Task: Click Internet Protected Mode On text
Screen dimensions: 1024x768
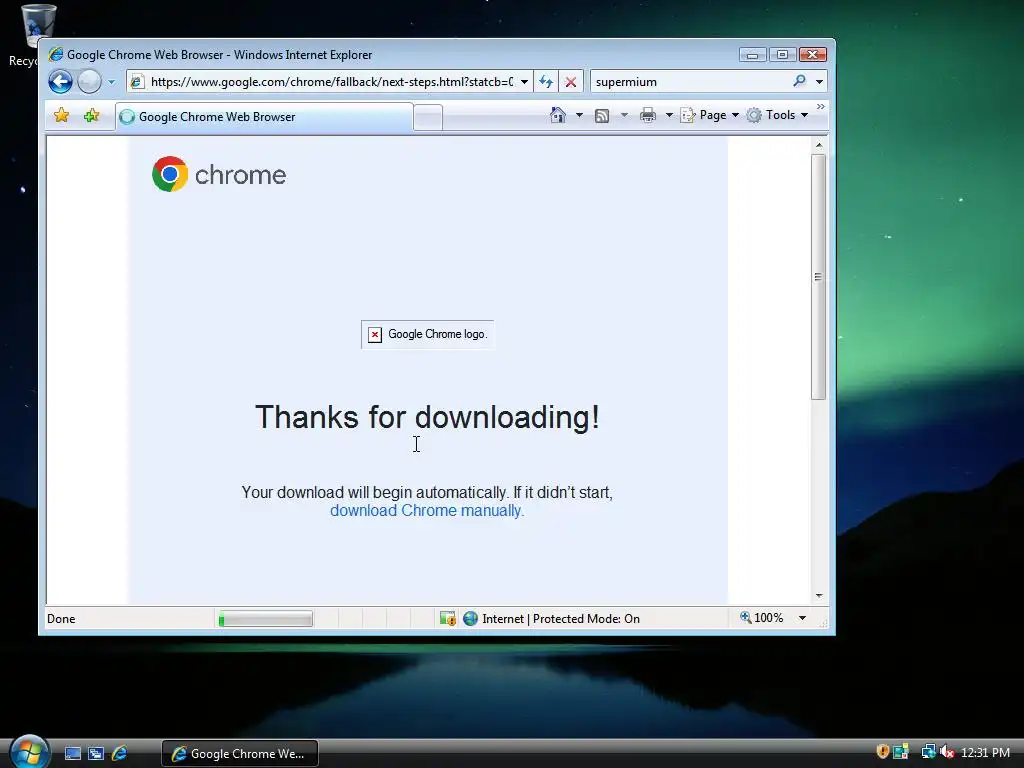Action: 561,619
